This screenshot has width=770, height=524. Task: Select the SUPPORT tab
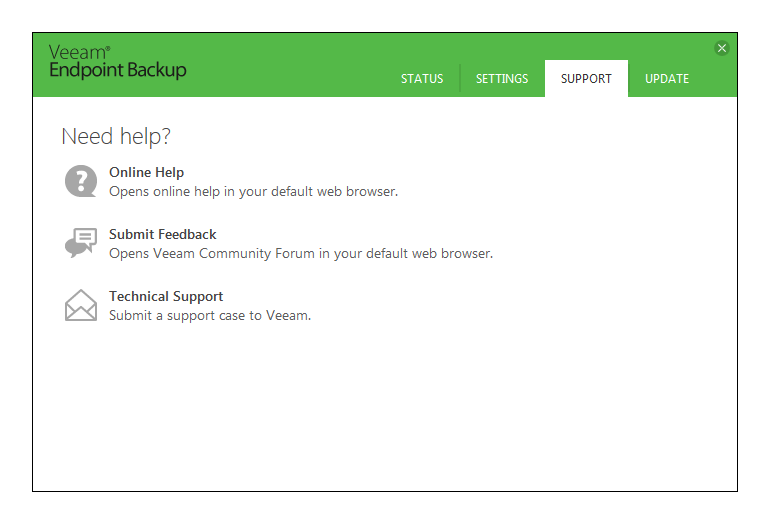pyautogui.click(x=586, y=79)
